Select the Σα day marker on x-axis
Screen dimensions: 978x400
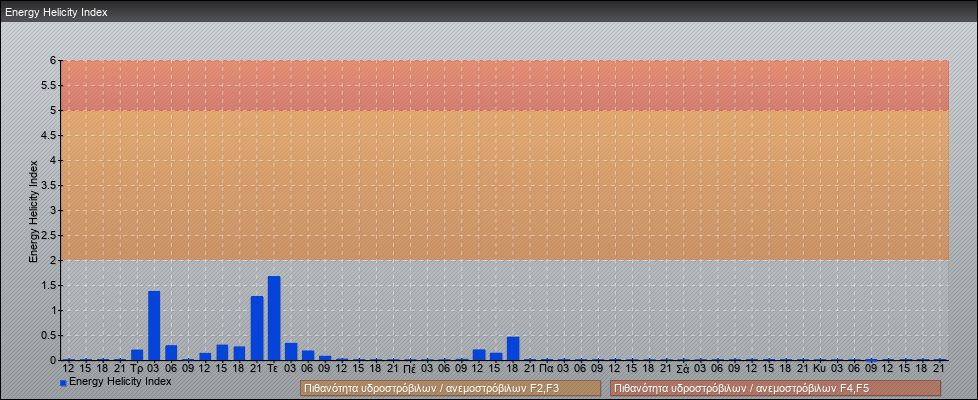pos(682,368)
